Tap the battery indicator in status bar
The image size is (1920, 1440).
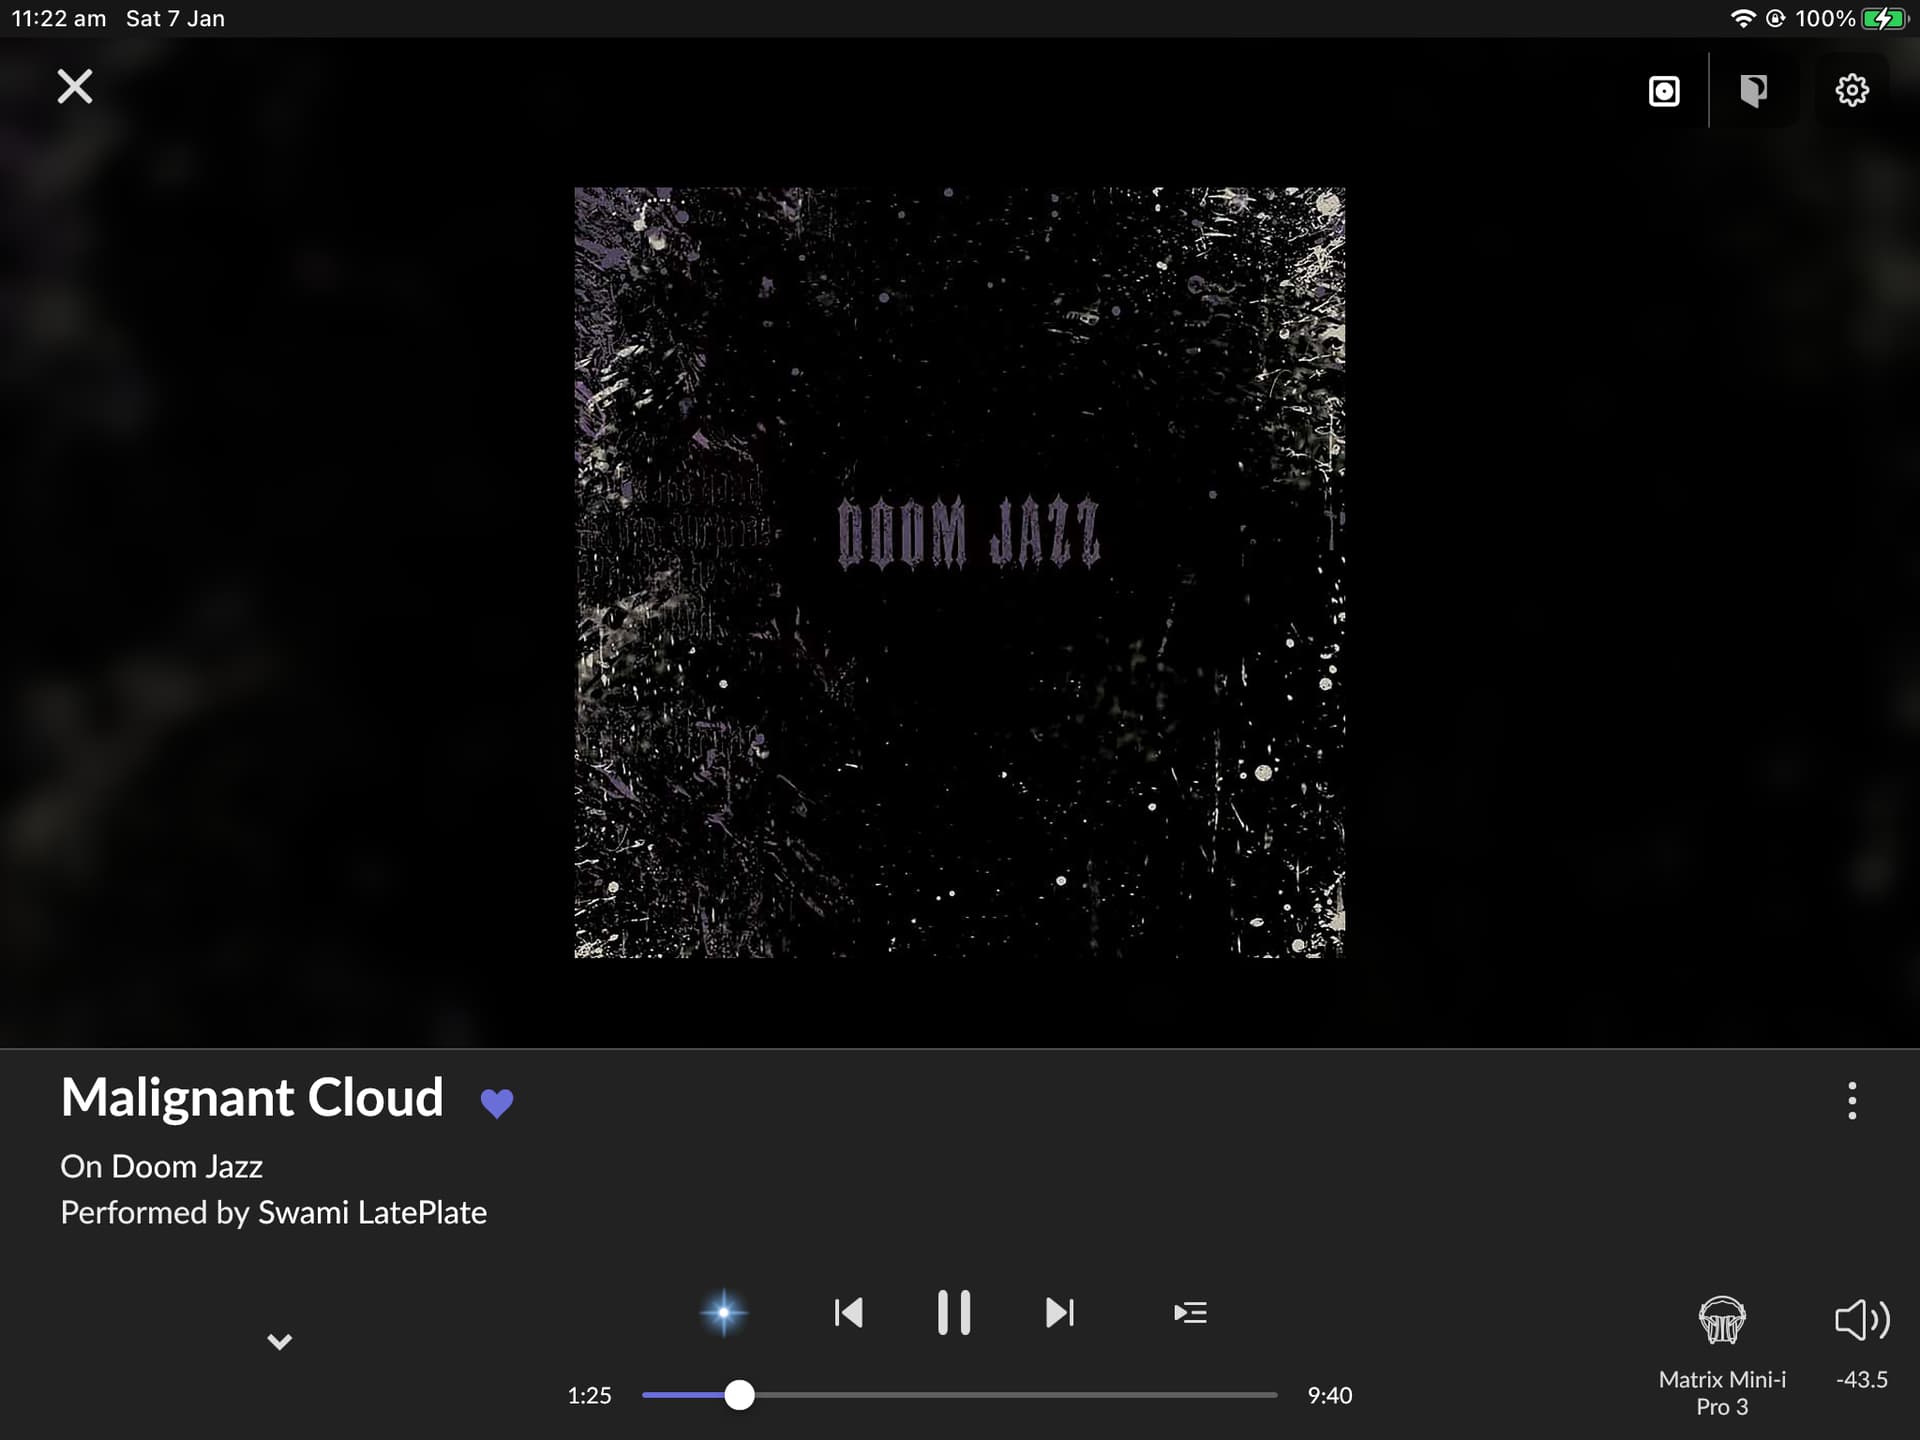pyautogui.click(x=1884, y=18)
